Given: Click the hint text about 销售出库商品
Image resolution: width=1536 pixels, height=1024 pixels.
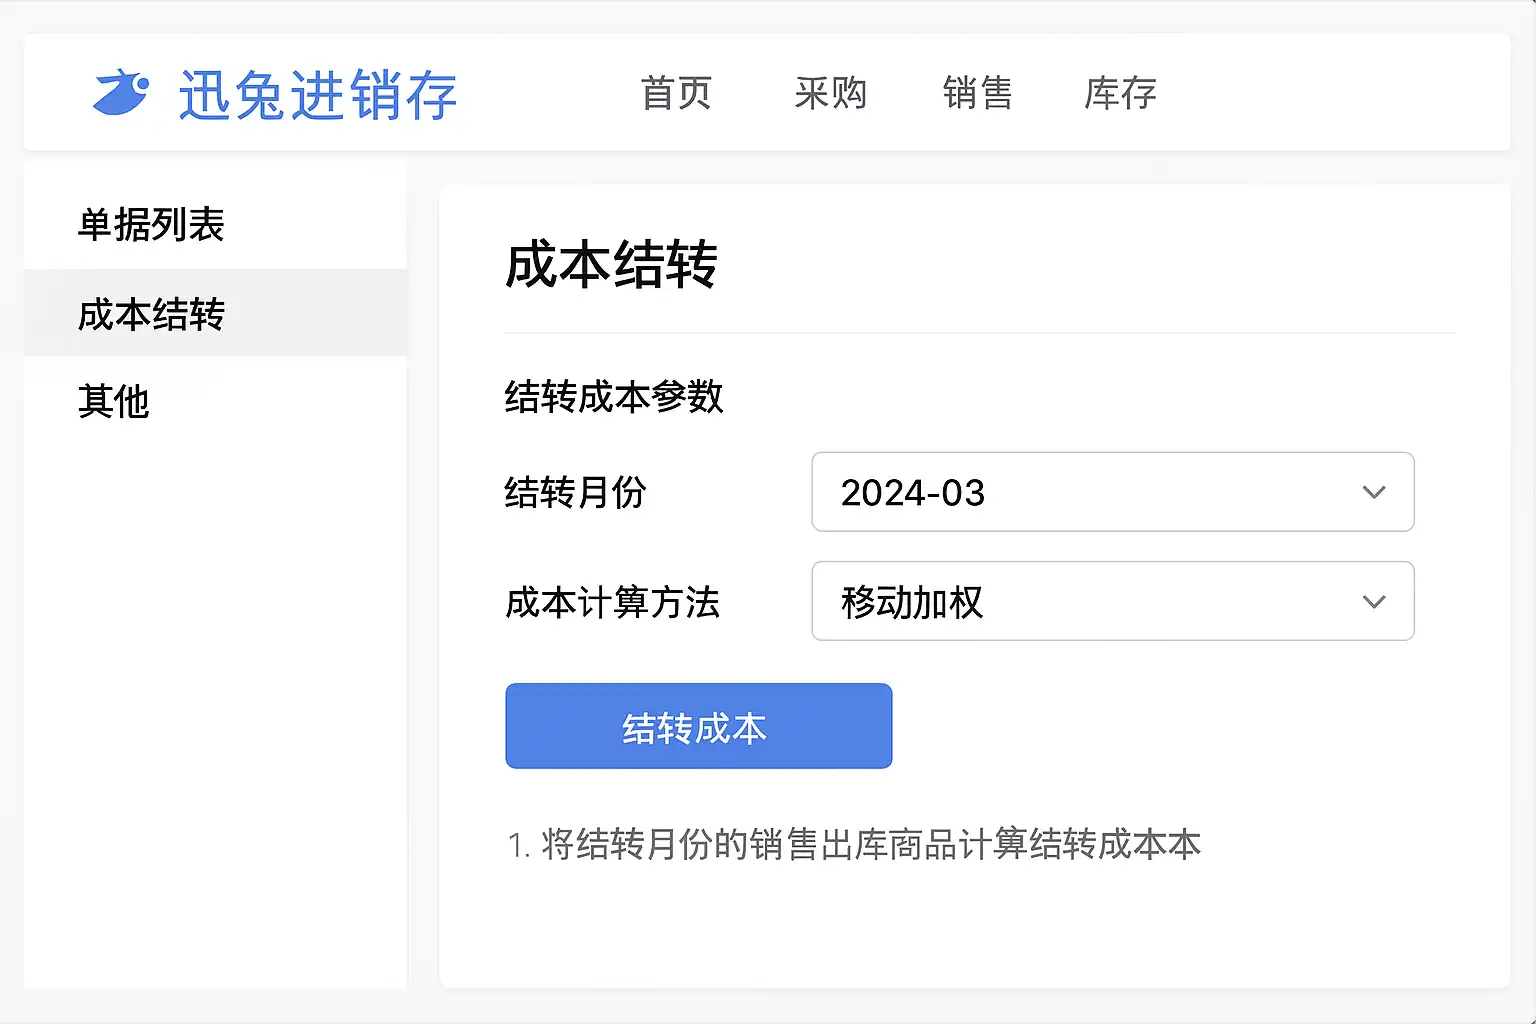Looking at the screenshot, I should [853, 845].
